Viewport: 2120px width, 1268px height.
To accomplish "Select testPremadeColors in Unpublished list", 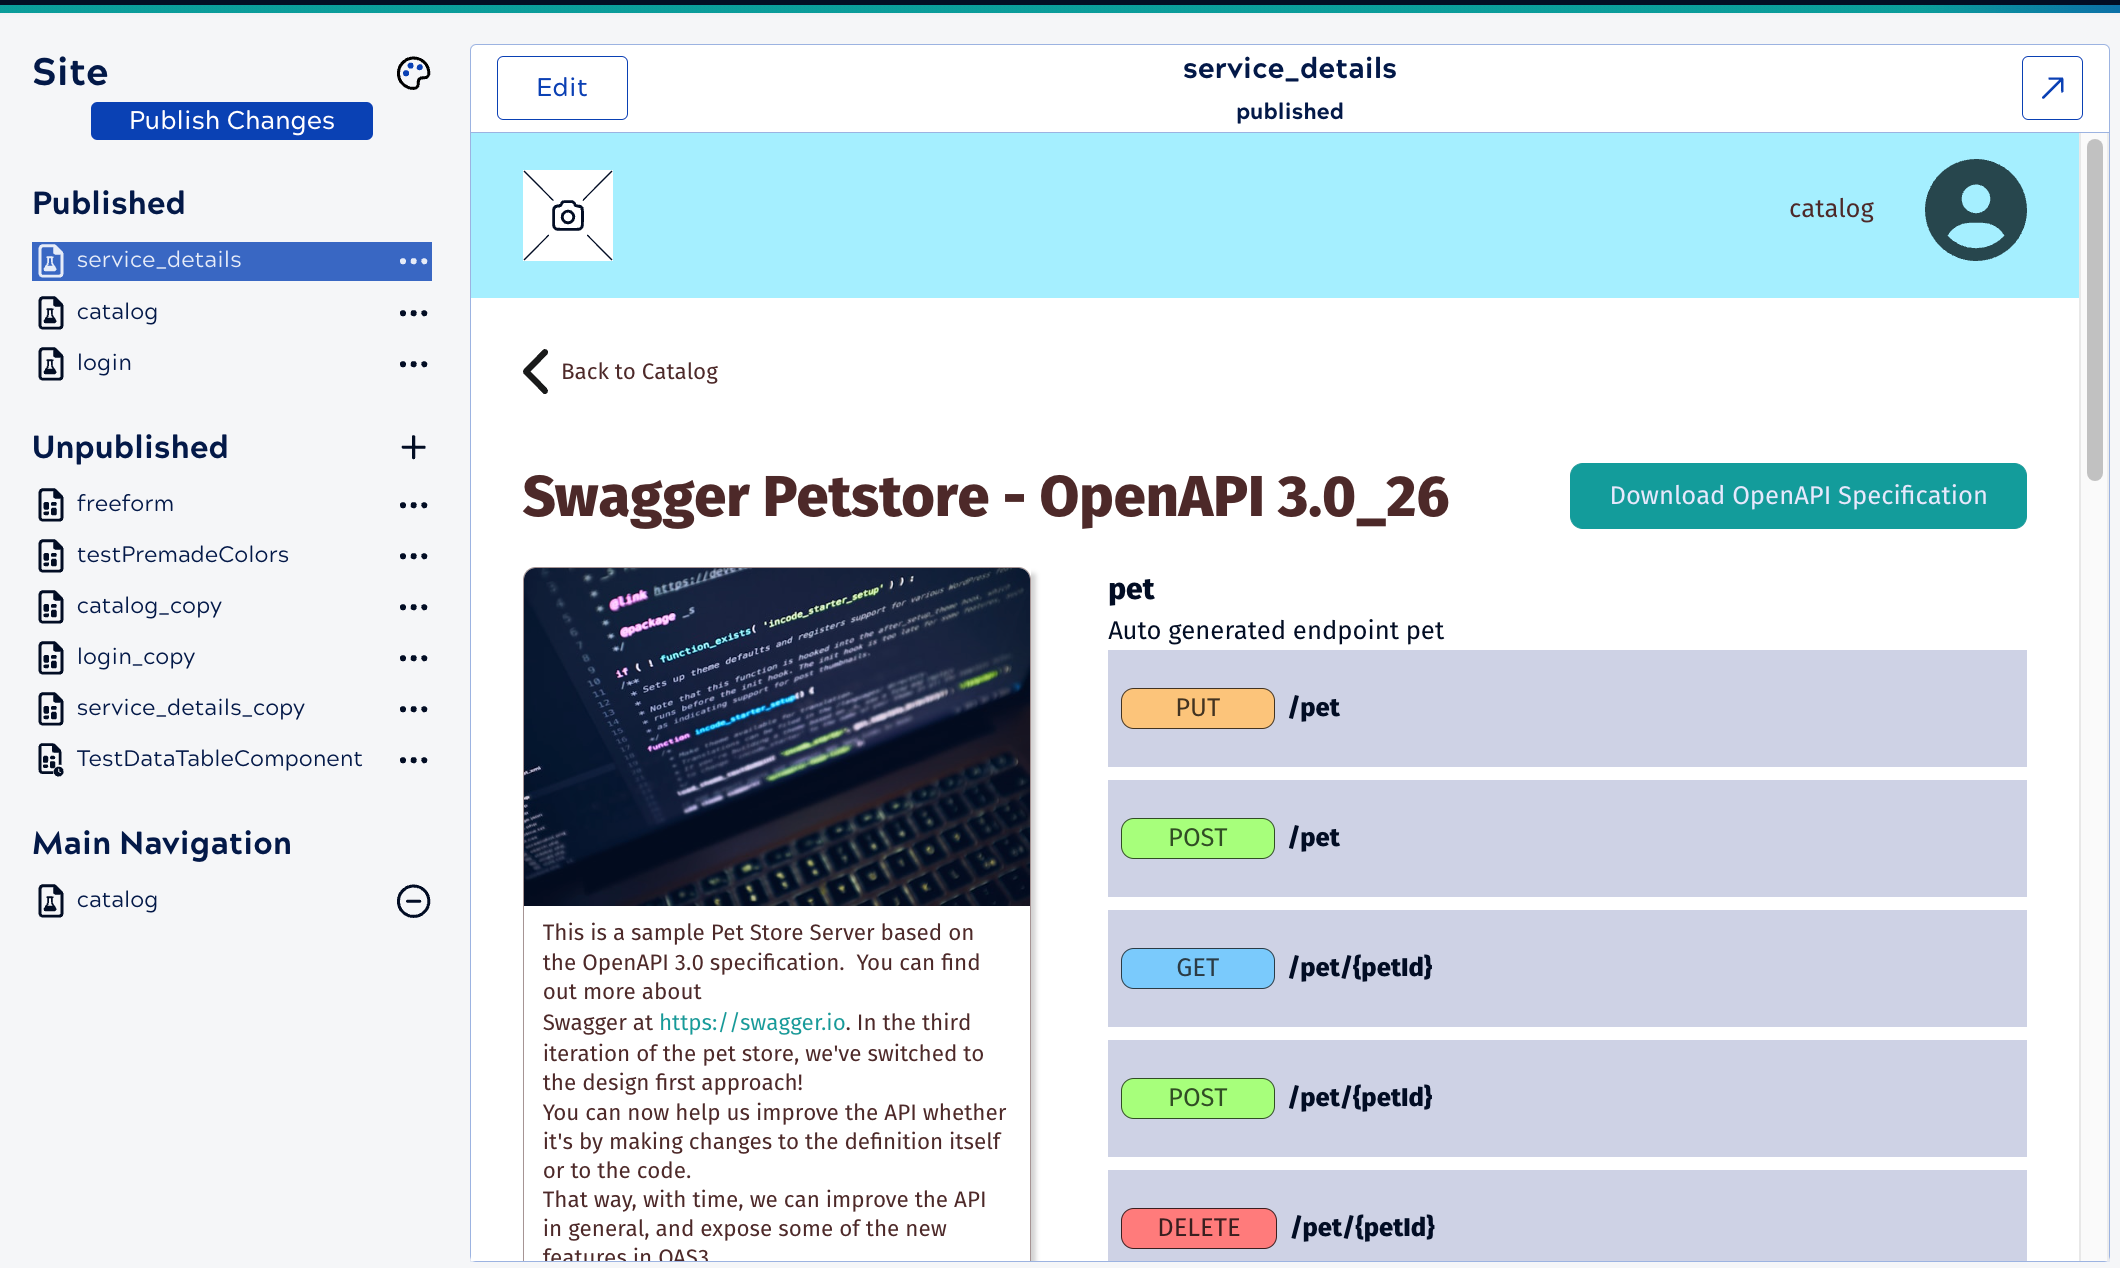I will coord(182,555).
